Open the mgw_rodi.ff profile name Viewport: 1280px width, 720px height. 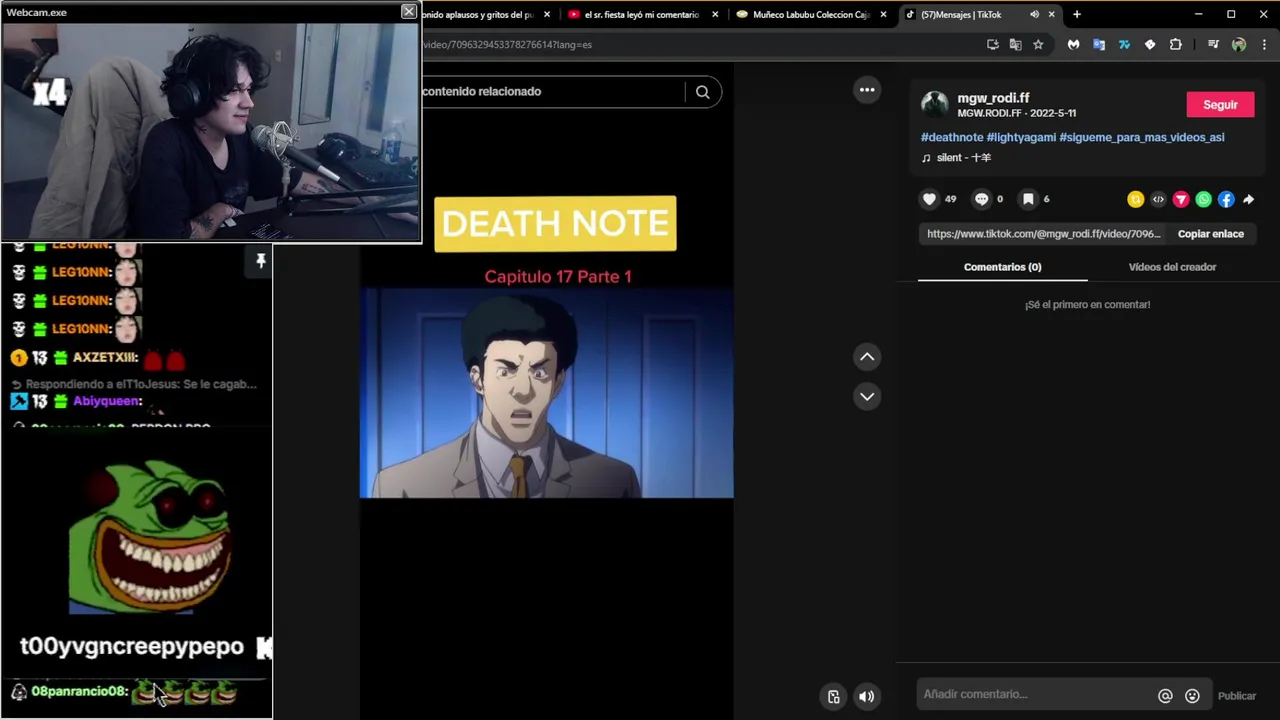(993, 98)
